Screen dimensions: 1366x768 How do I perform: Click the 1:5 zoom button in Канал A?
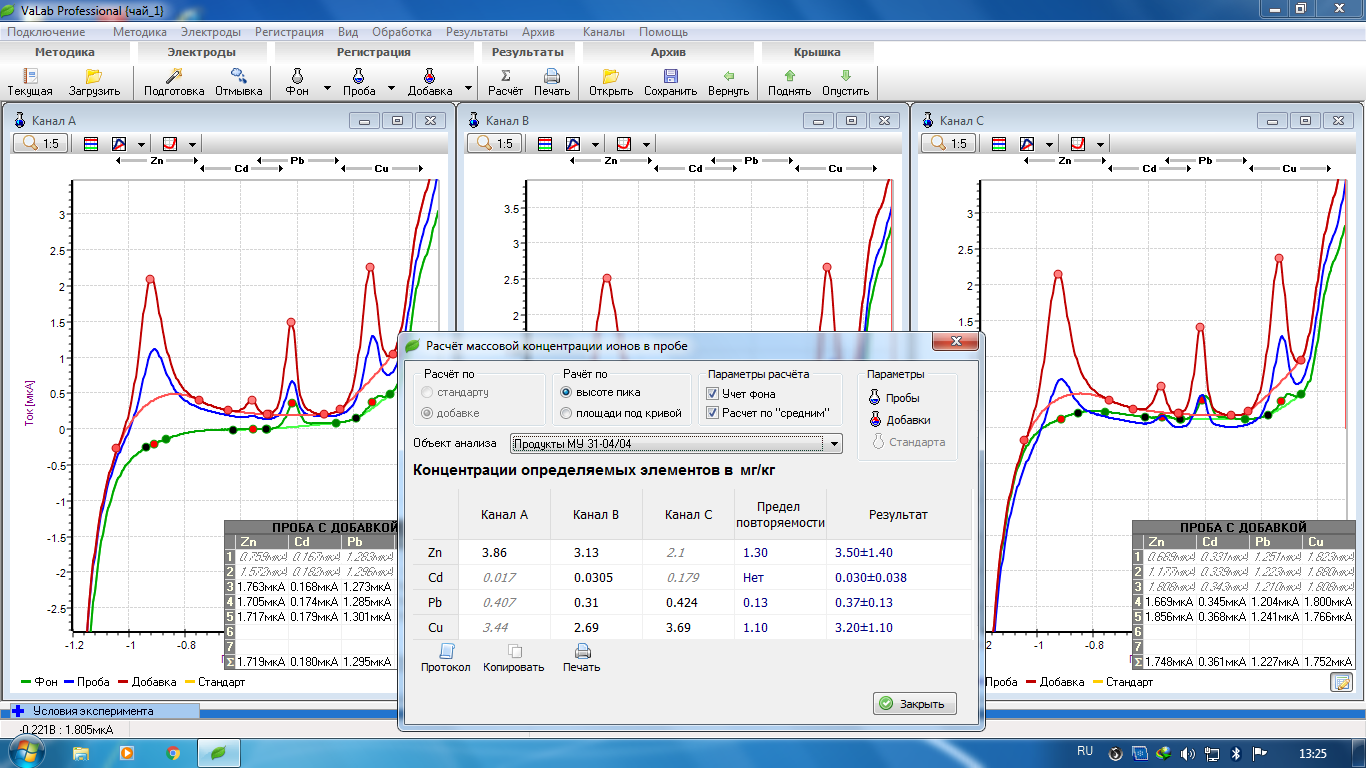[41, 144]
